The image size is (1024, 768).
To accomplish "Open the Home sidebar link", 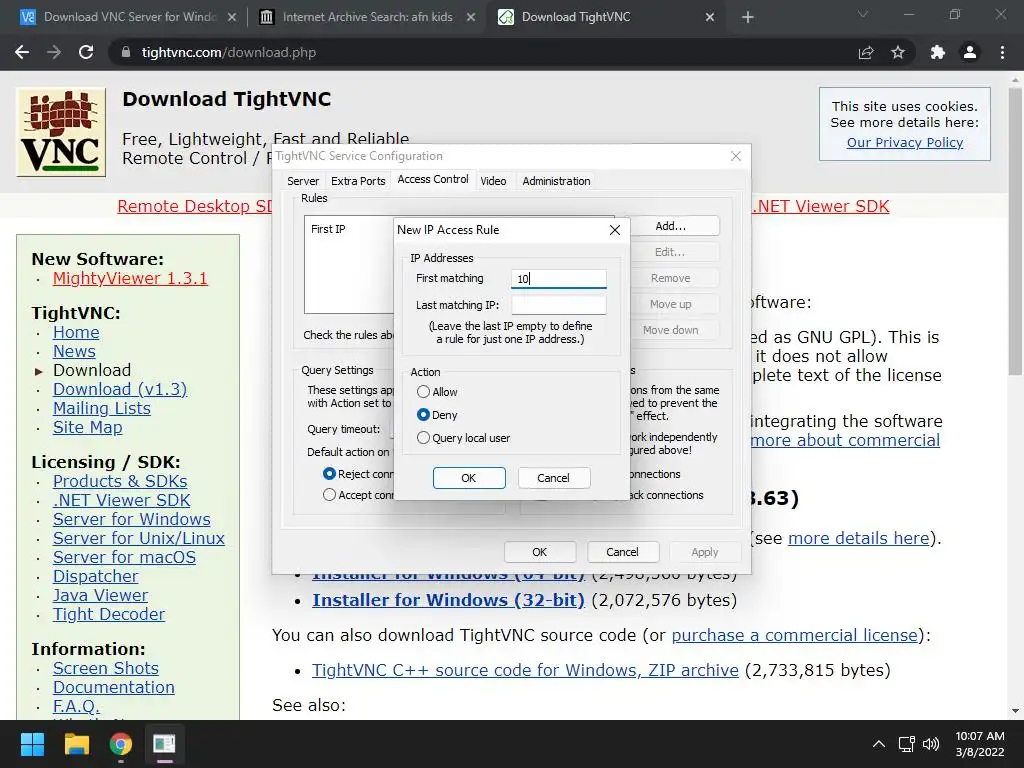I will click(x=76, y=332).
